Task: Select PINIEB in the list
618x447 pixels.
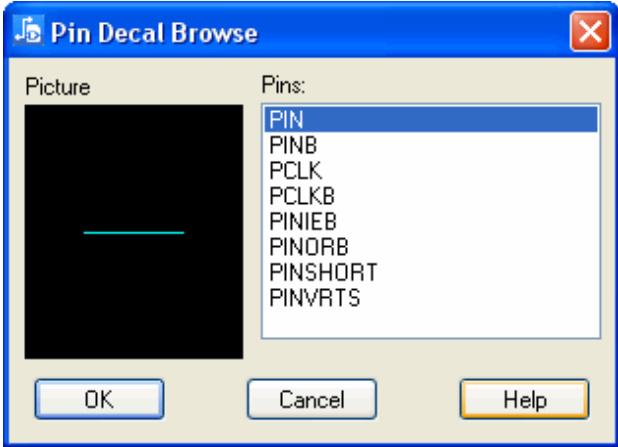Action: [x=297, y=220]
